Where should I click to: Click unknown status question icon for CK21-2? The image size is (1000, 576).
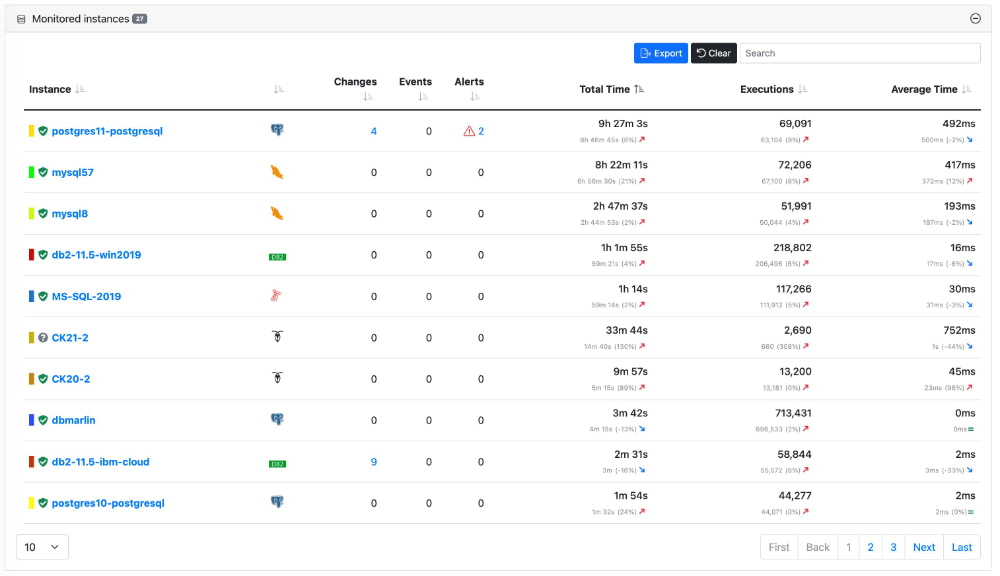(x=43, y=337)
